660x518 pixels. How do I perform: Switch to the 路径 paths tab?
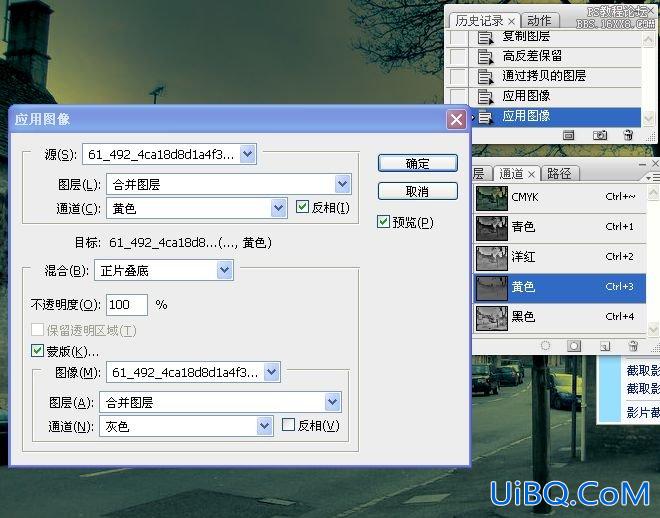559,173
